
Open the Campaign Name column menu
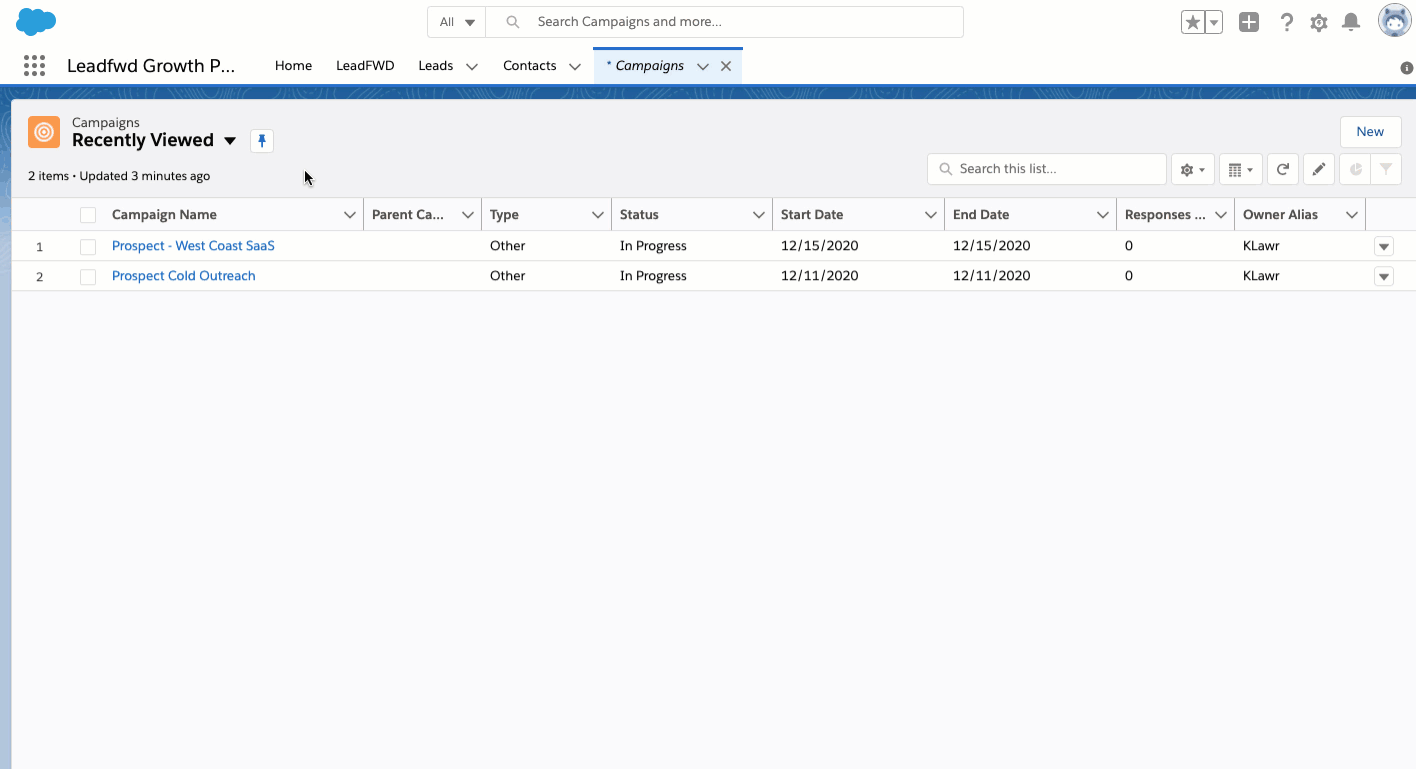[x=350, y=215]
